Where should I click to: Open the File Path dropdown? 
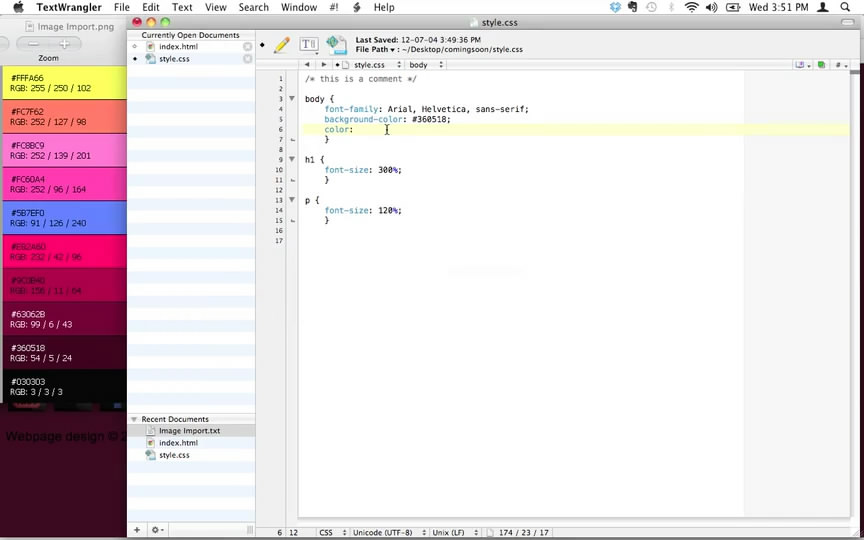[376, 50]
